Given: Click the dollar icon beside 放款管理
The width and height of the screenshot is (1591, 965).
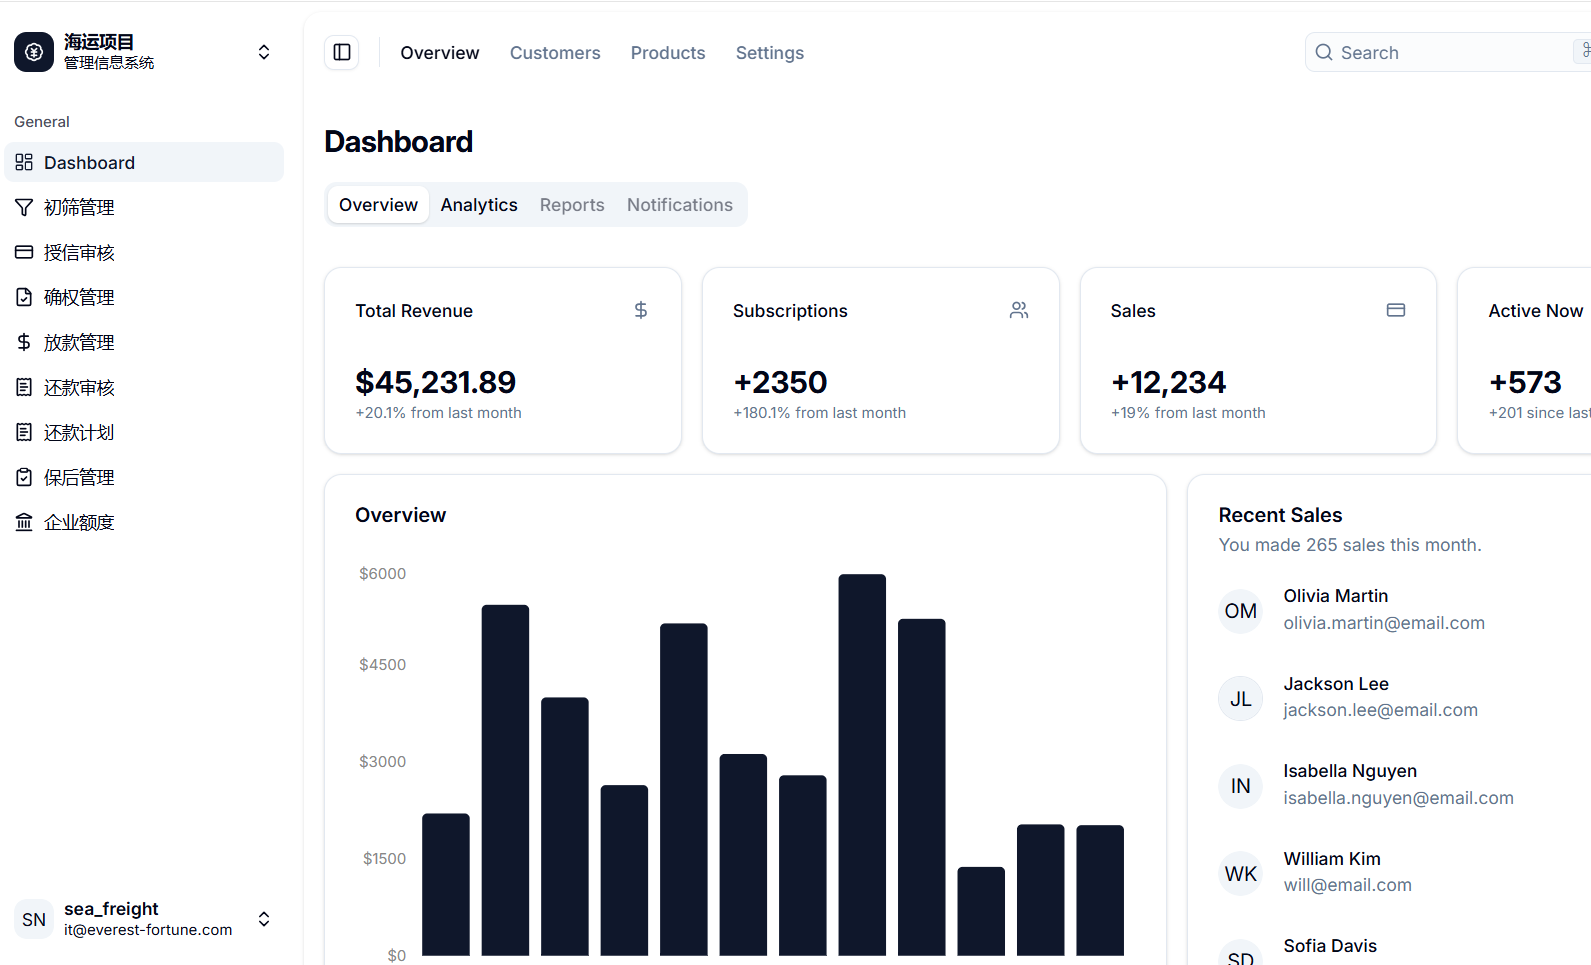Looking at the screenshot, I should coord(24,342).
